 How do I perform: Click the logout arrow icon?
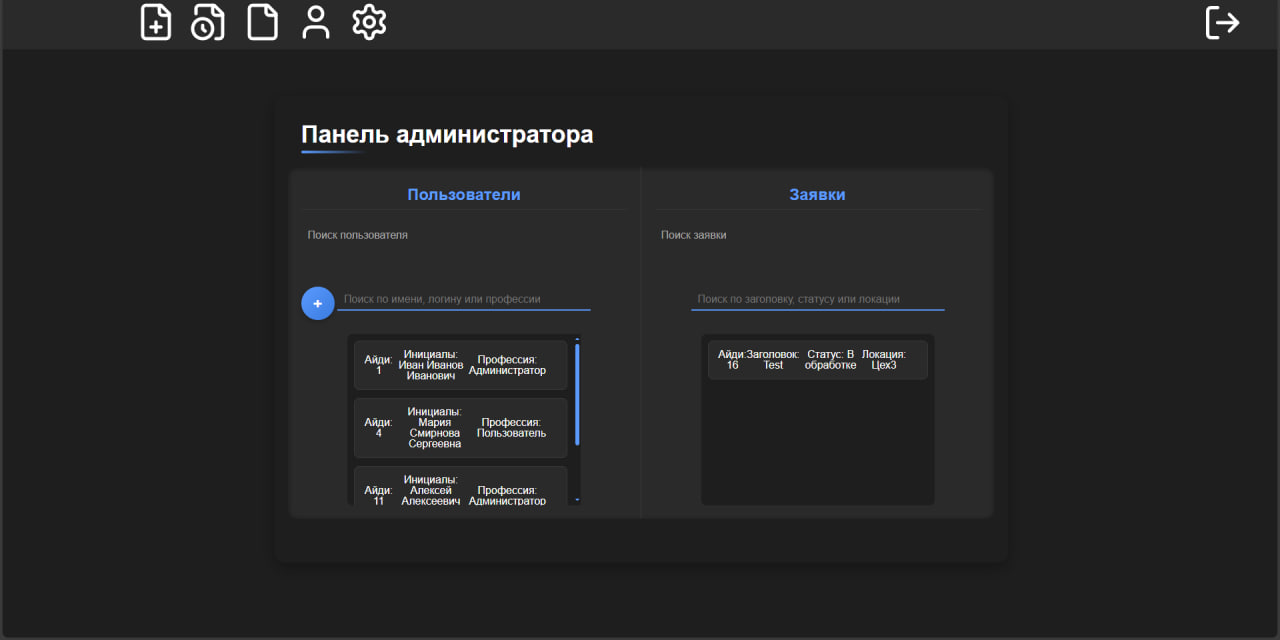point(1222,22)
